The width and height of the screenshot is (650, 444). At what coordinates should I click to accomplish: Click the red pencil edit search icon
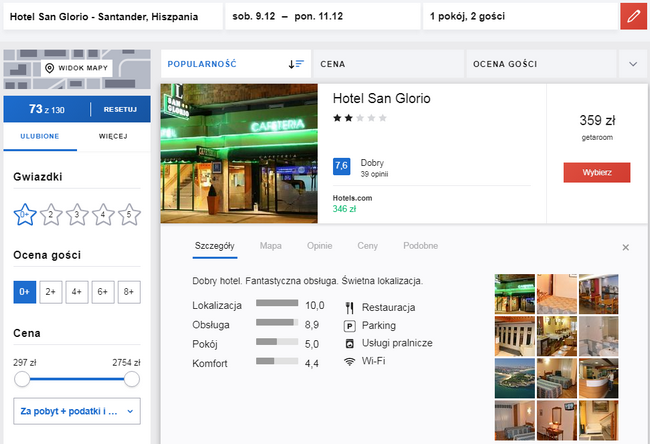(x=634, y=16)
